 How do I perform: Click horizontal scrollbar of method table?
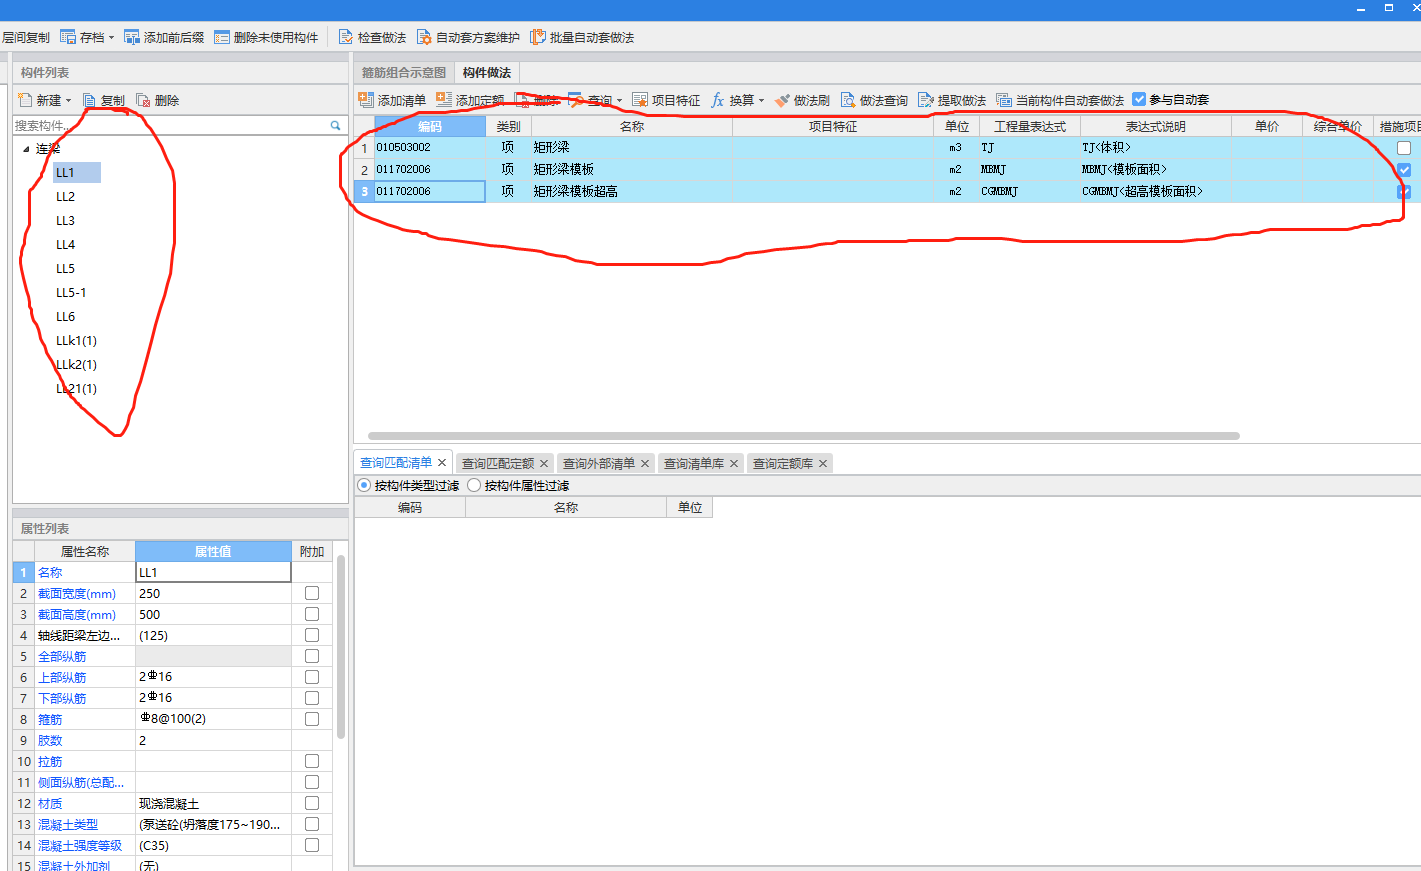pyautogui.click(x=804, y=436)
